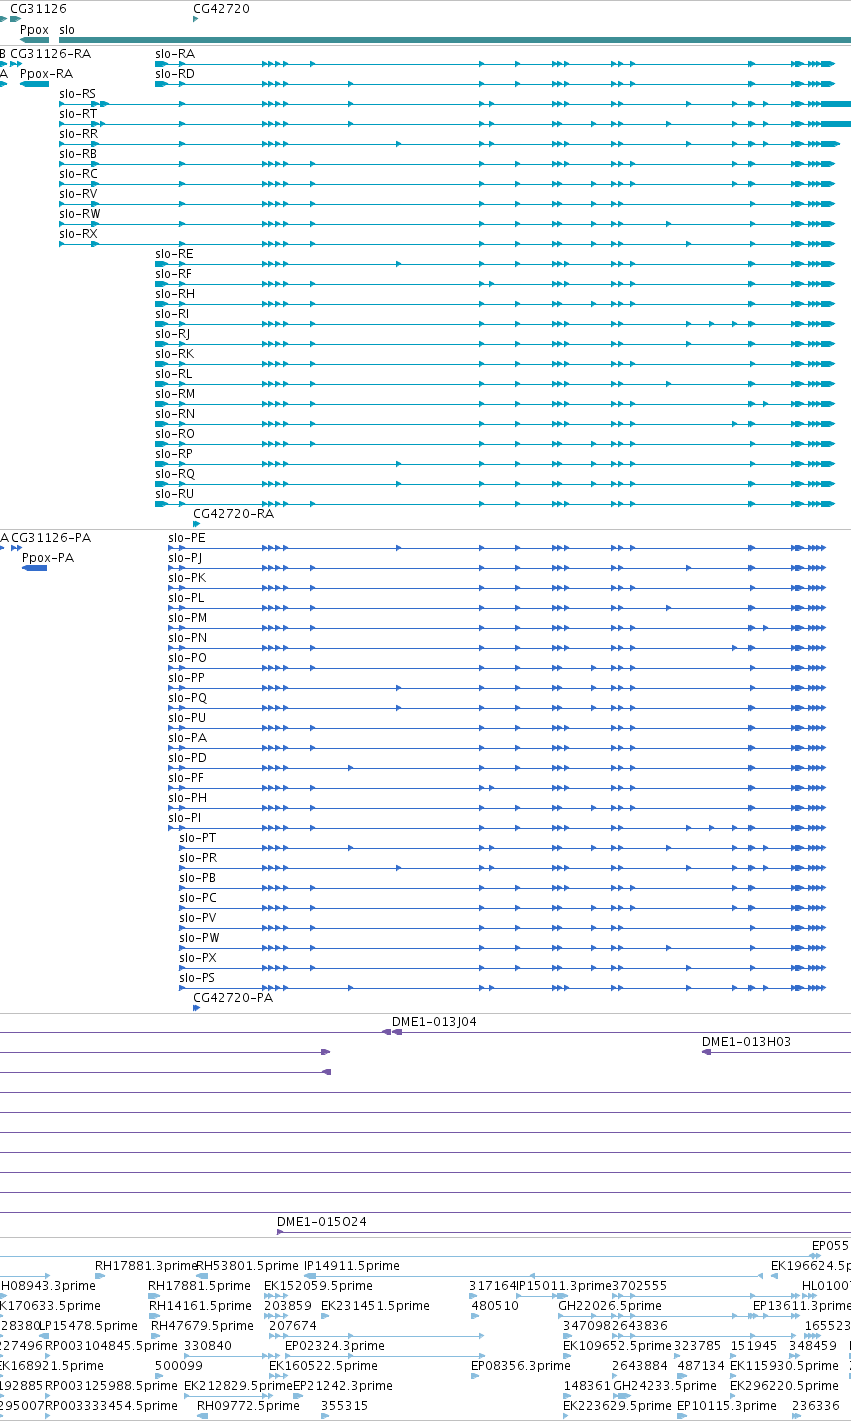Viewport: 851px width, 1421px height.
Task: Click protein label slo-PI
Action: [185, 818]
